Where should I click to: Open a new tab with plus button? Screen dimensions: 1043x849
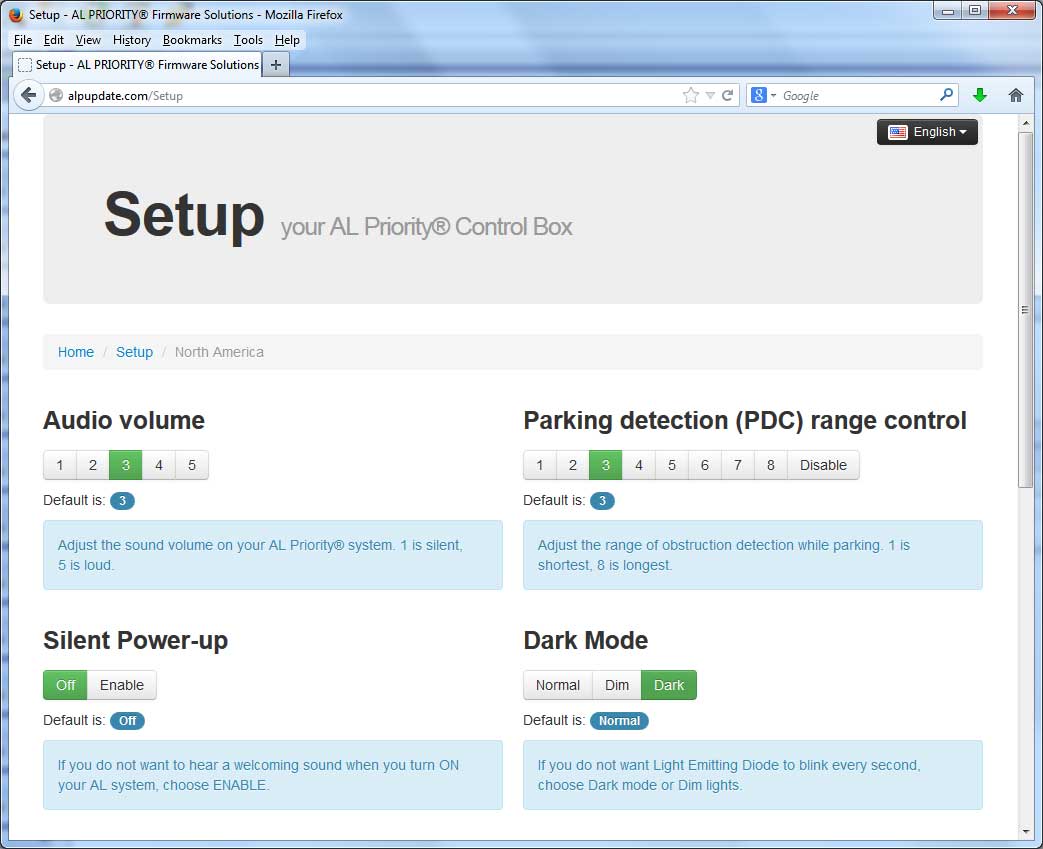pyautogui.click(x=276, y=64)
